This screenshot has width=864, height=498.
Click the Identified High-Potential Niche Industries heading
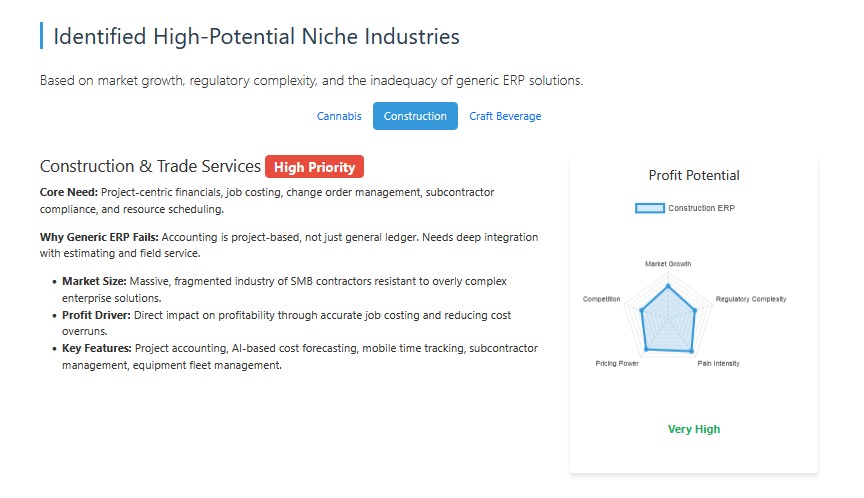(x=256, y=37)
